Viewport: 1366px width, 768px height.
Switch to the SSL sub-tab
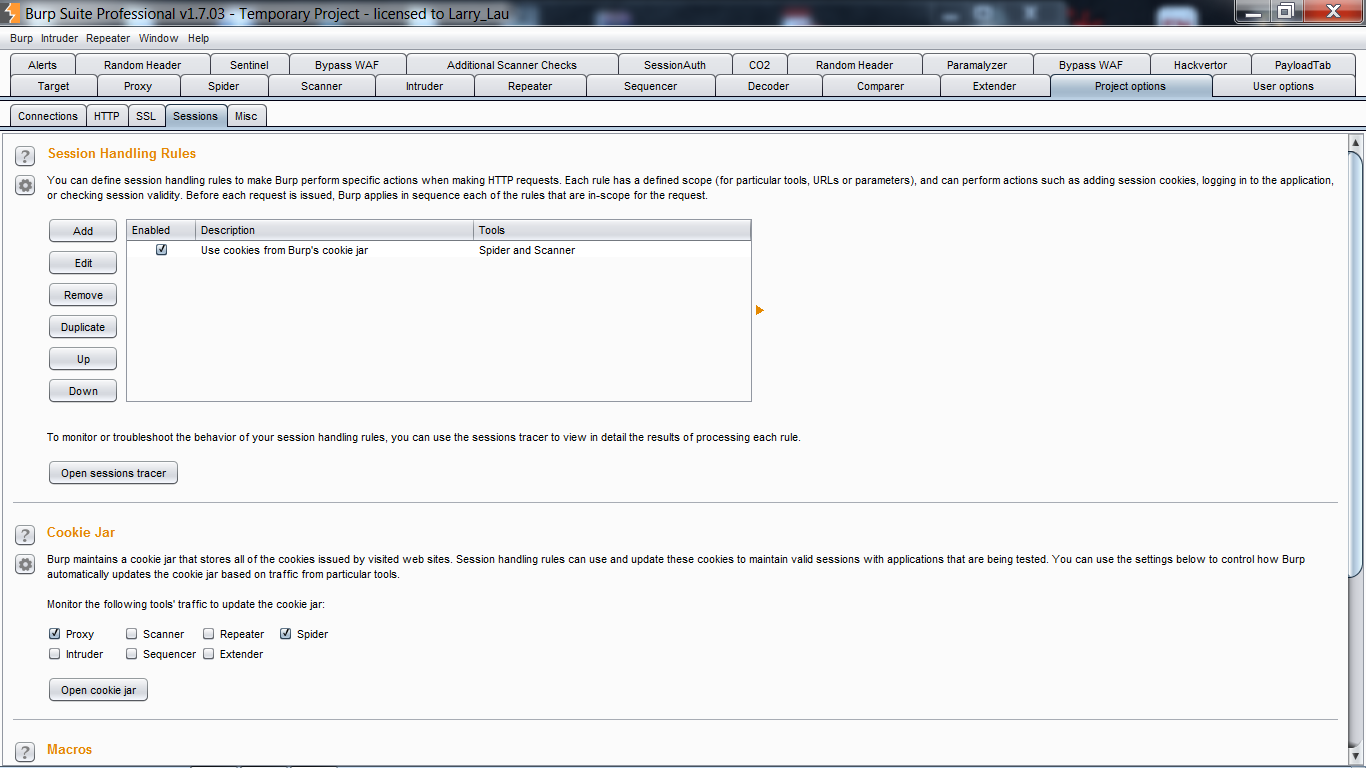pos(146,116)
